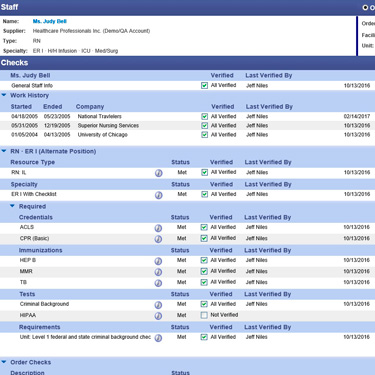
Task: Toggle University of Chicago verified checkbox
Action: pos(204,135)
